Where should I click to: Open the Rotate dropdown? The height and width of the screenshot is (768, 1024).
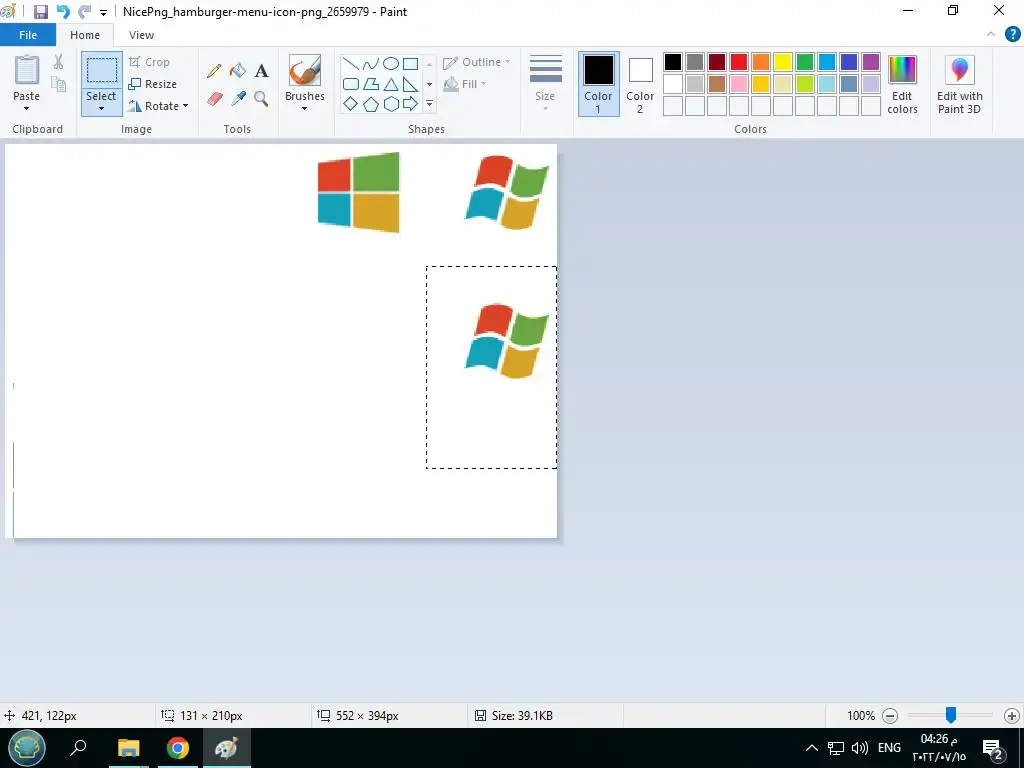tap(159, 106)
